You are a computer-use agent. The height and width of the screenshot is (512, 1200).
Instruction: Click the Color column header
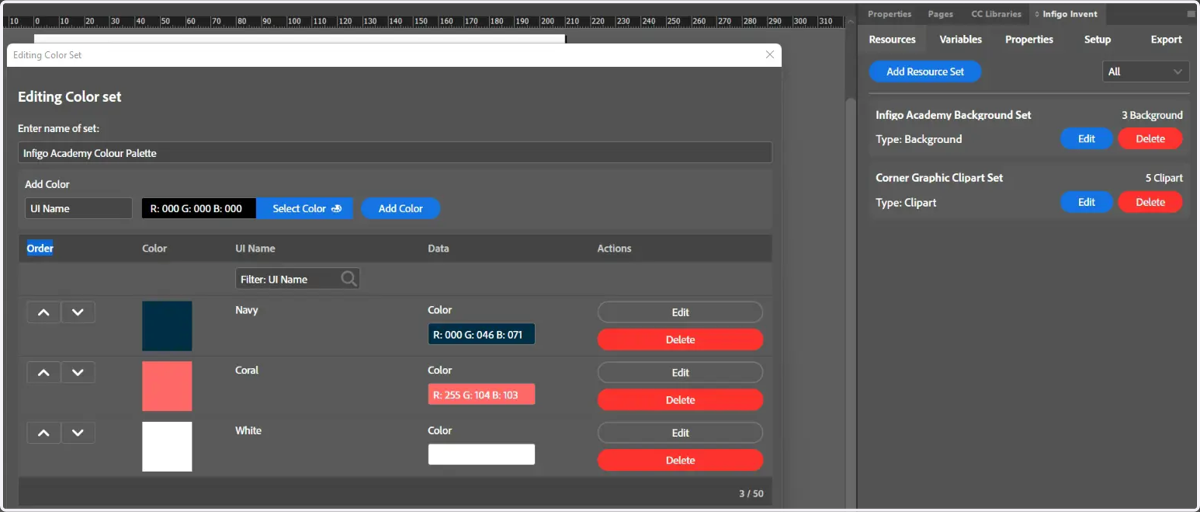click(154, 248)
